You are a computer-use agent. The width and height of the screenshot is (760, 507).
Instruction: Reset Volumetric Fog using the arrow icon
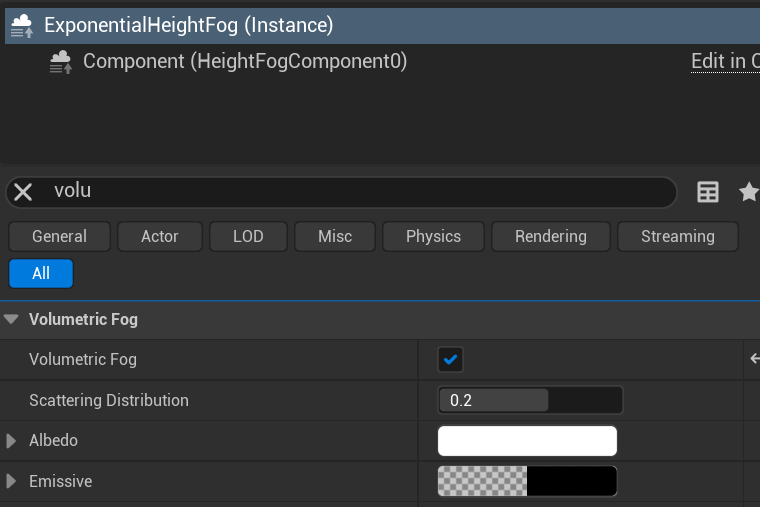pyautogui.click(x=753, y=359)
